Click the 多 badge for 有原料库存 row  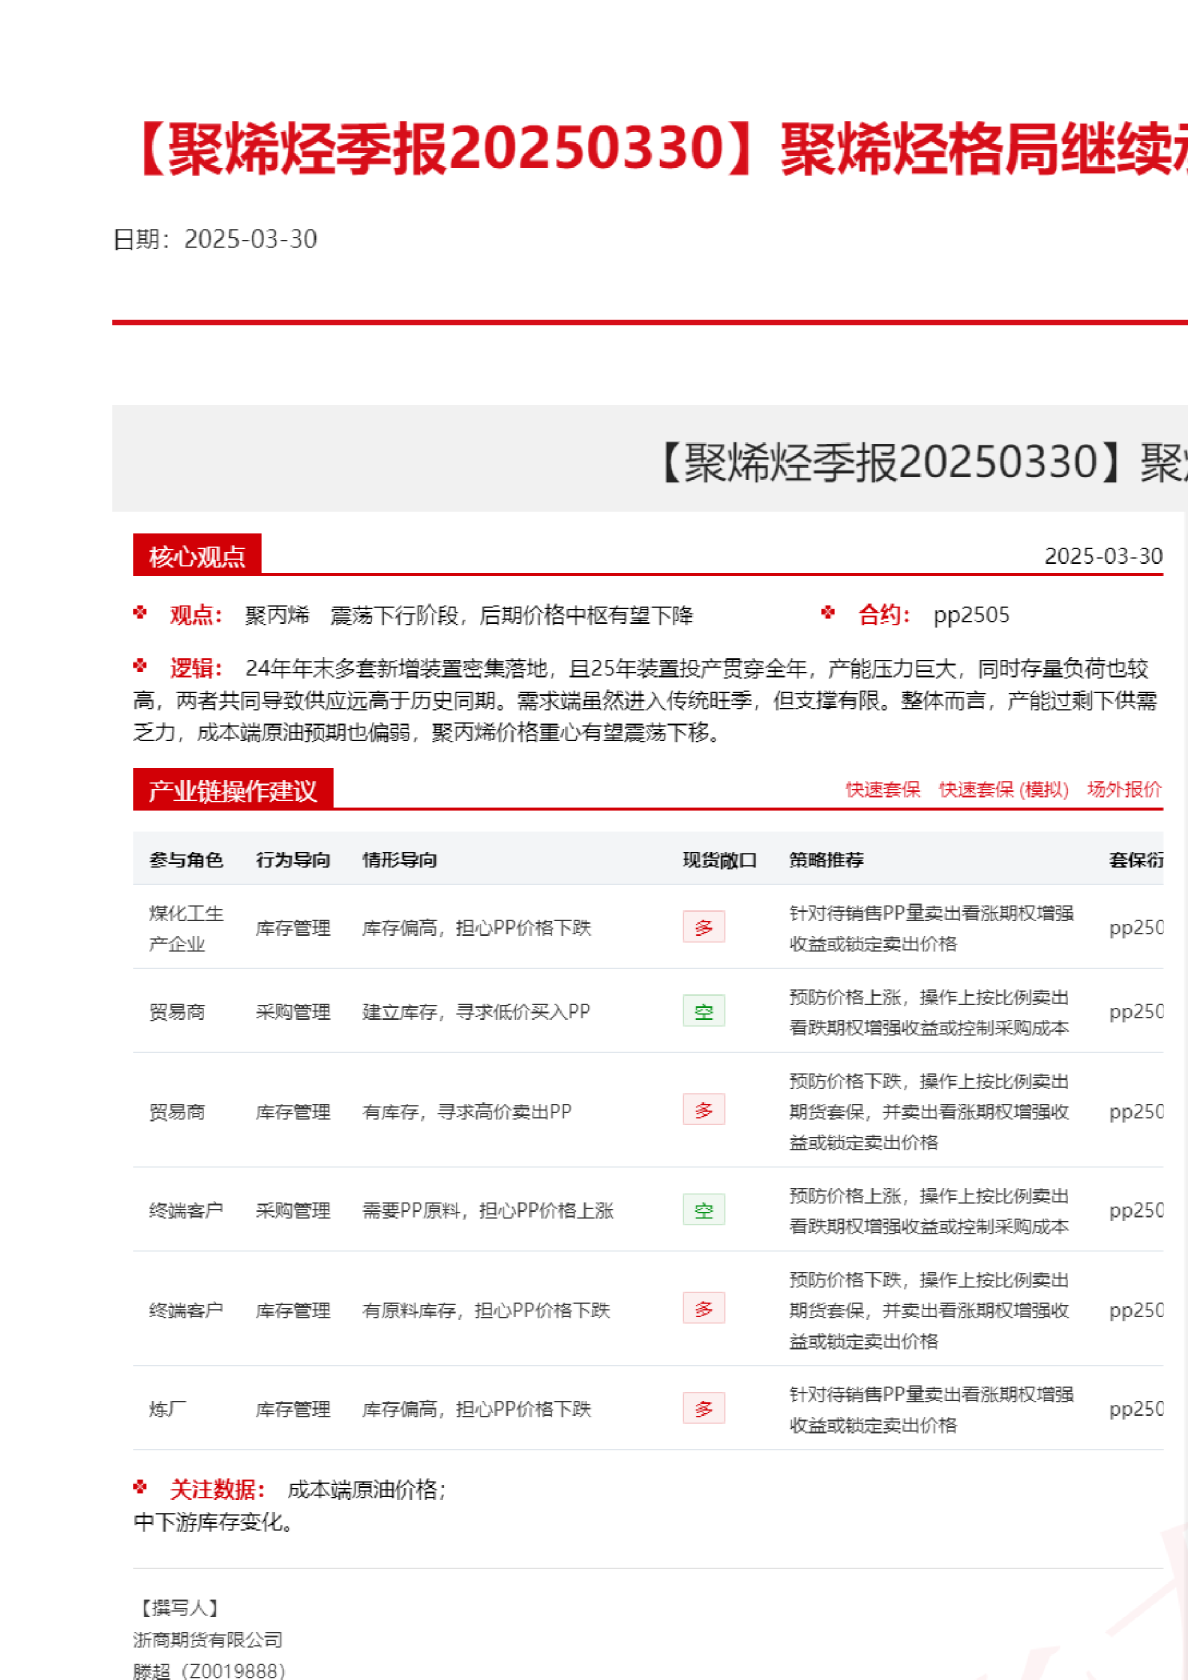pos(704,1308)
